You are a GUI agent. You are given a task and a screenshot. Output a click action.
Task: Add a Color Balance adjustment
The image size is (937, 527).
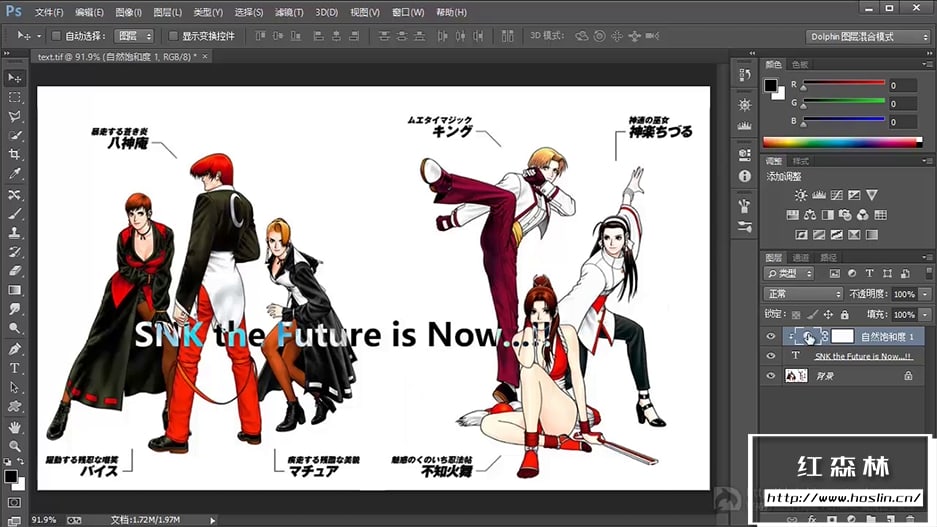click(x=810, y=215)
